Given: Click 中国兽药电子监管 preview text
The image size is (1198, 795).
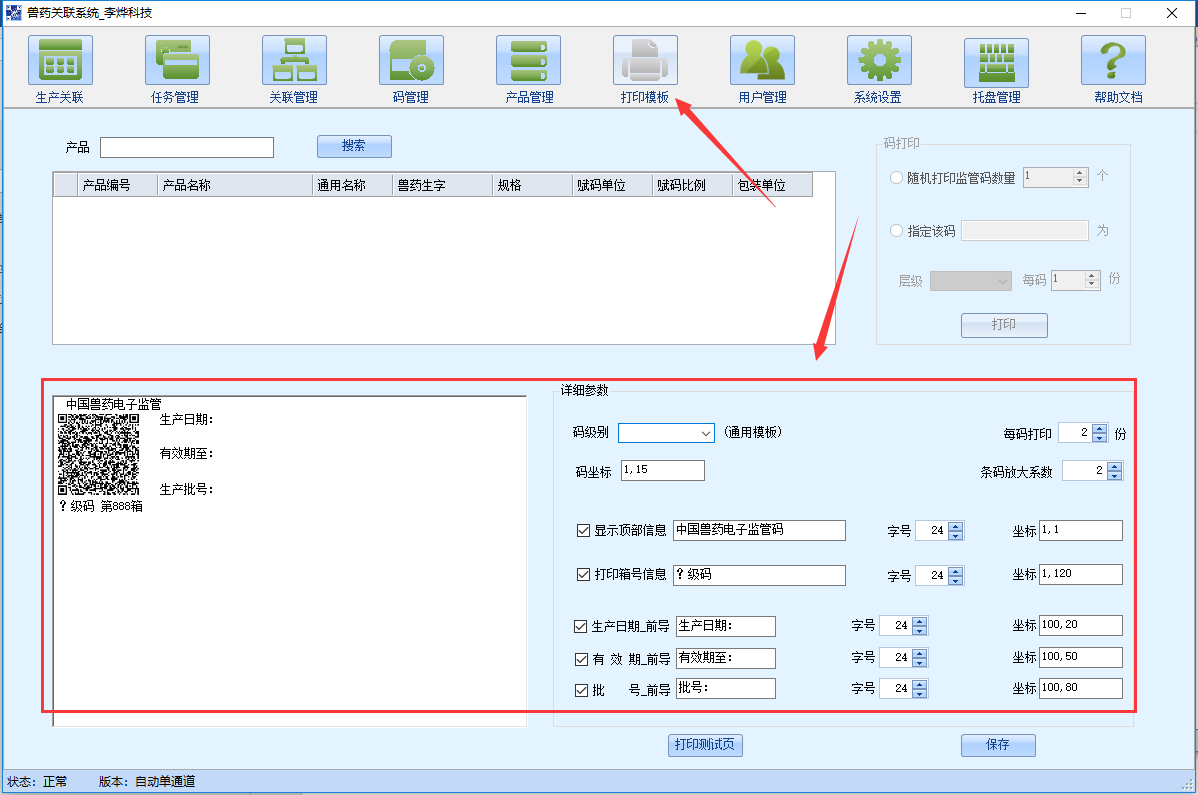Looking at the screenshot, I should pyautogui.click(x=113, y=404).
